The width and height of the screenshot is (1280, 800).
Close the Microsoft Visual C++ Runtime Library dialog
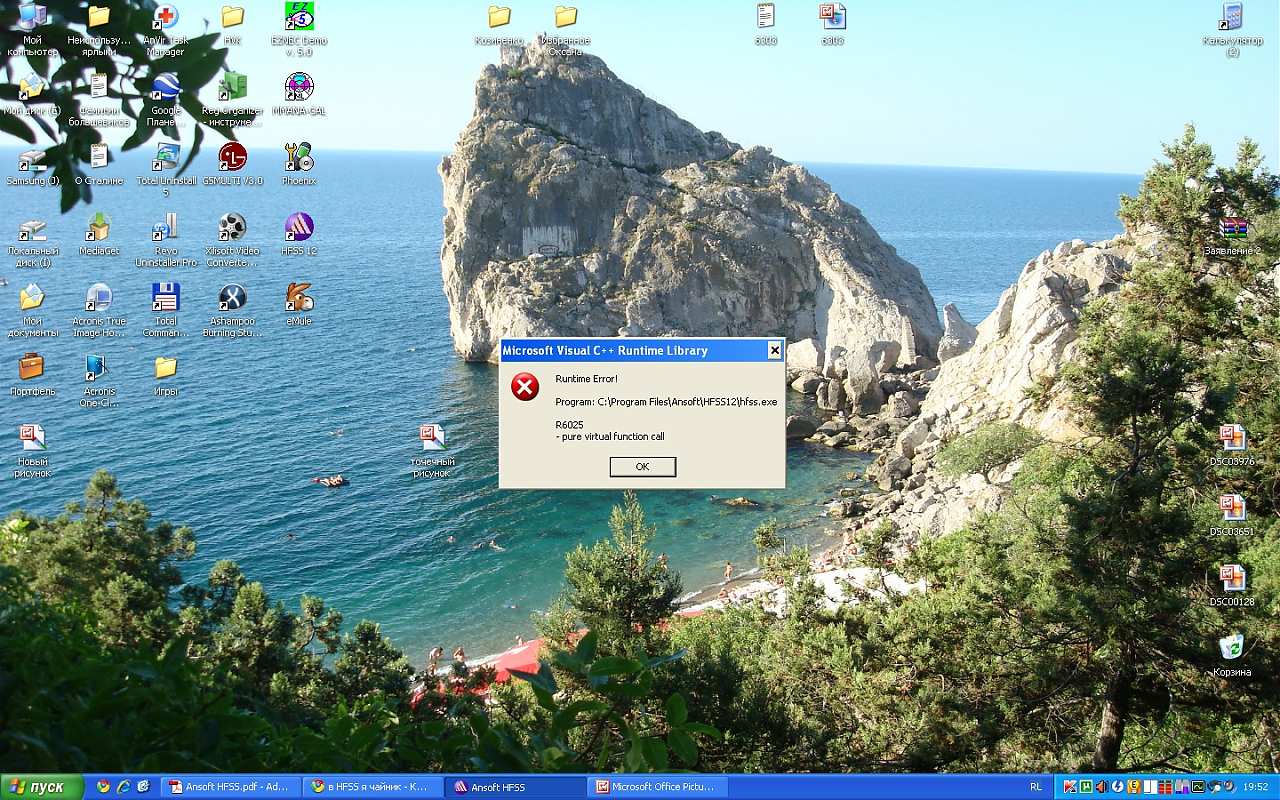(x=774, y=350)
